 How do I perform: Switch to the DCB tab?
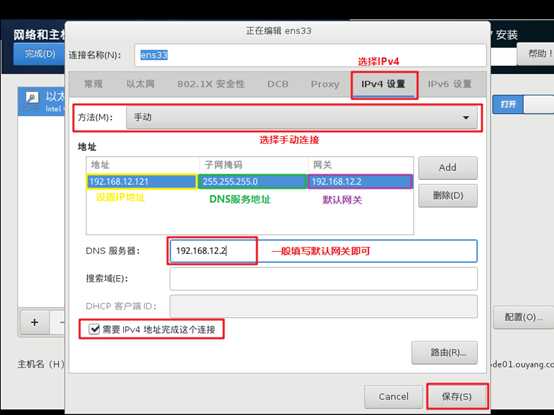[x=278, y=84]
